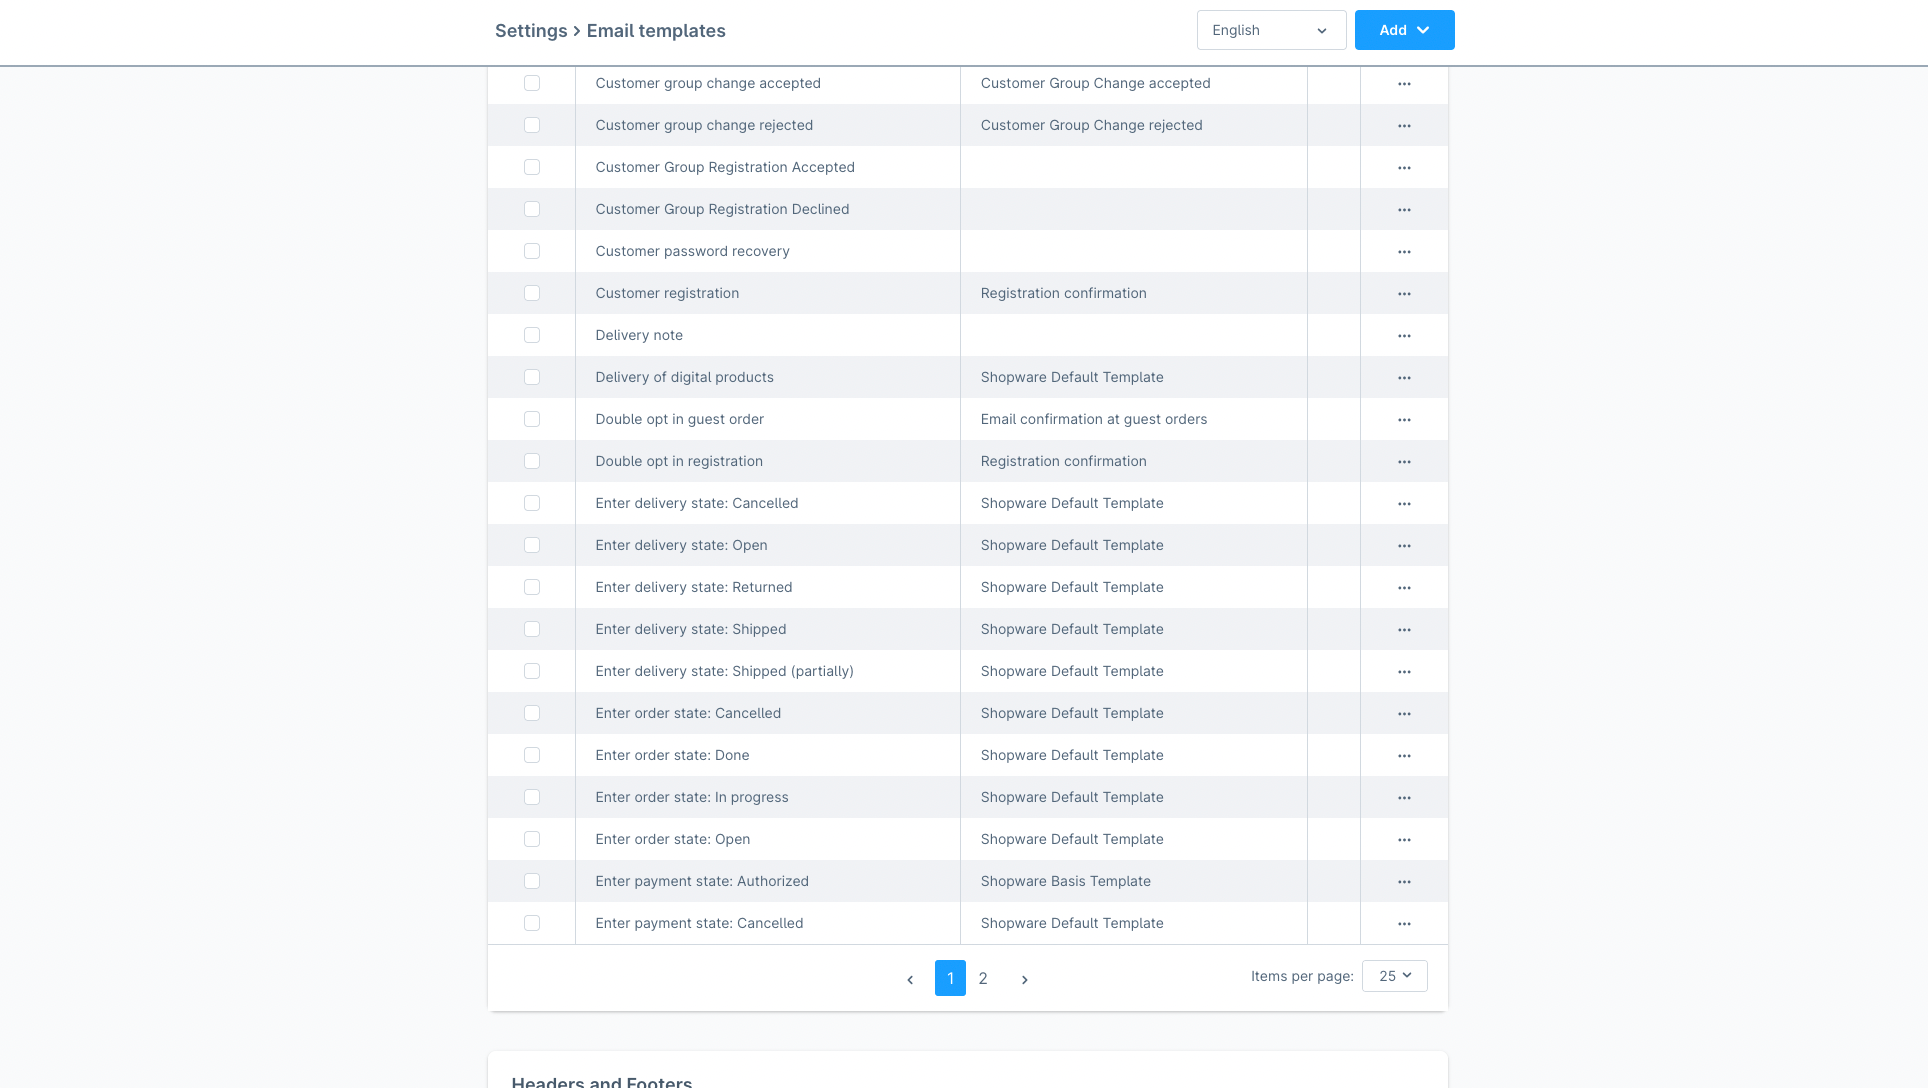Navigate to Email templates section

(658, 30)
